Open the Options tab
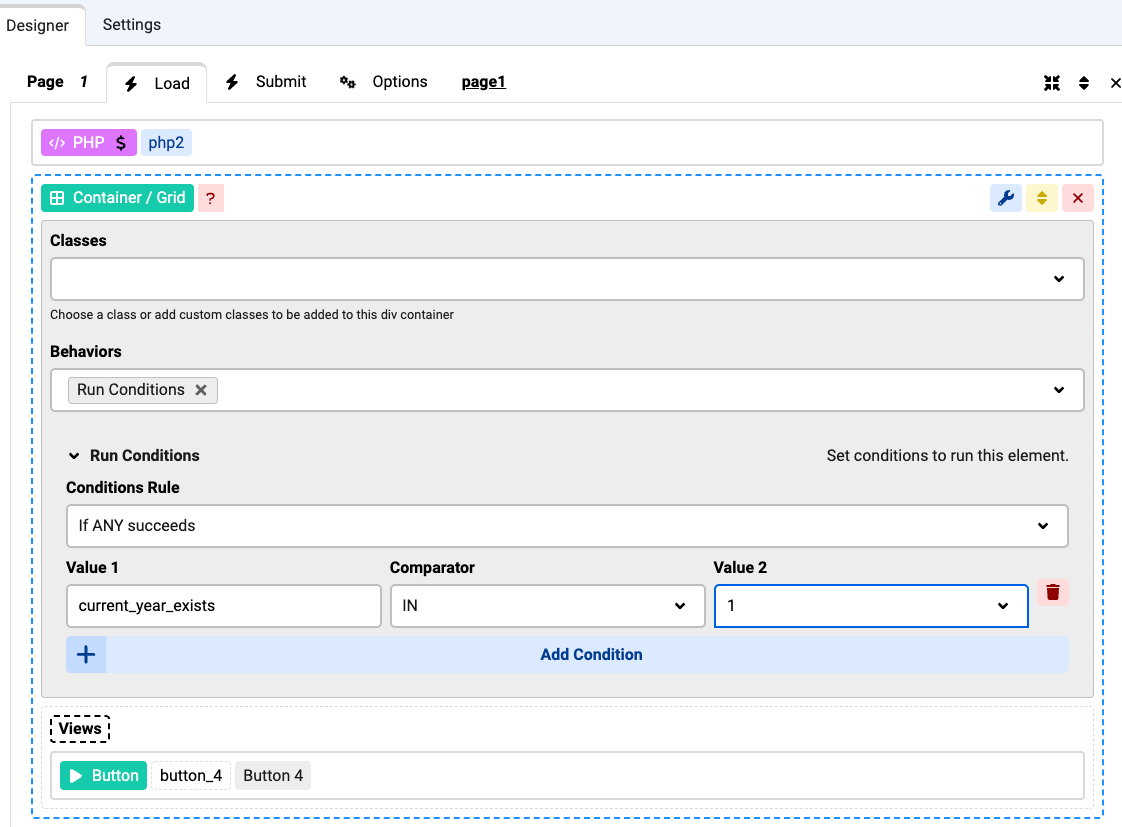 click(384, 82)
